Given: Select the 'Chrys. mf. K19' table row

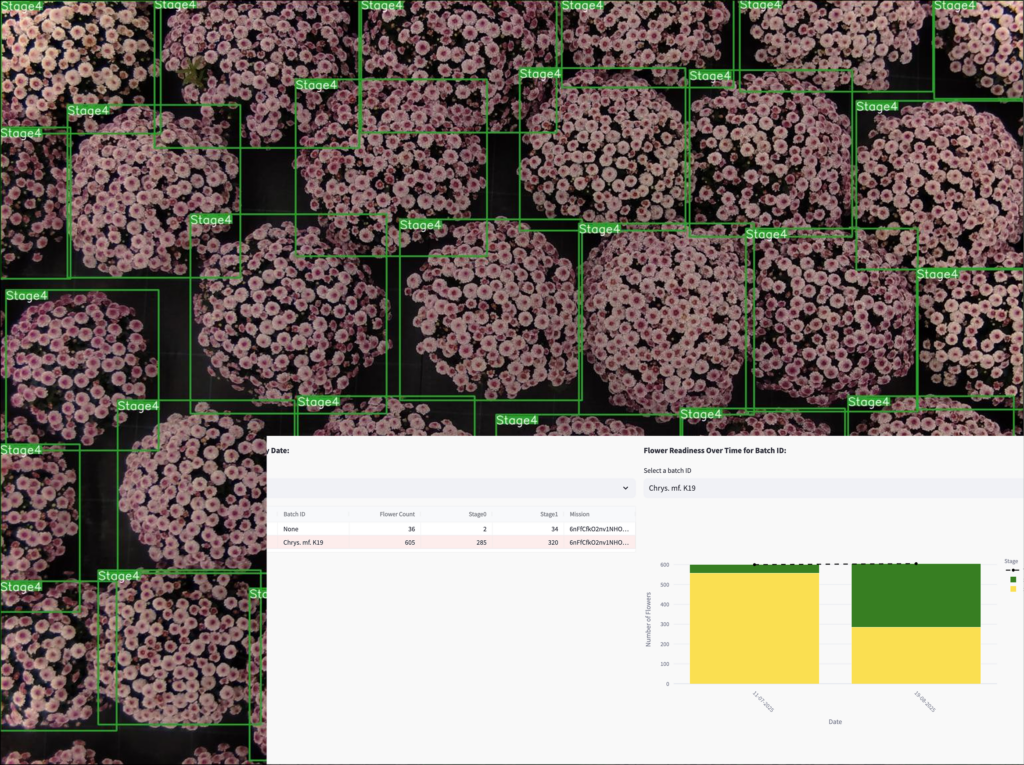Looking at the screenshot, I should pos(303,542).
